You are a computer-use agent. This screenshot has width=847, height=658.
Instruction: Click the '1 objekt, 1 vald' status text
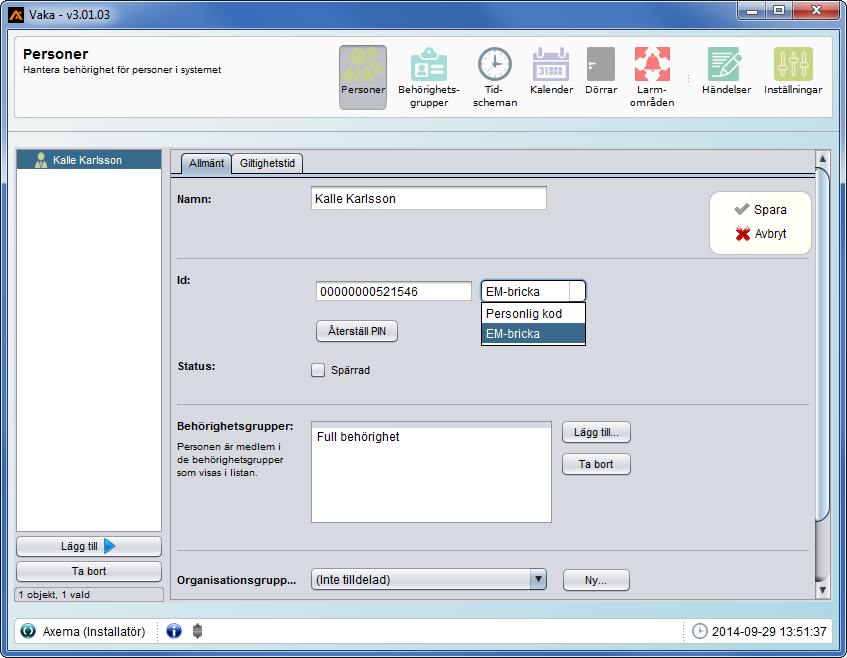pos(54,595)
